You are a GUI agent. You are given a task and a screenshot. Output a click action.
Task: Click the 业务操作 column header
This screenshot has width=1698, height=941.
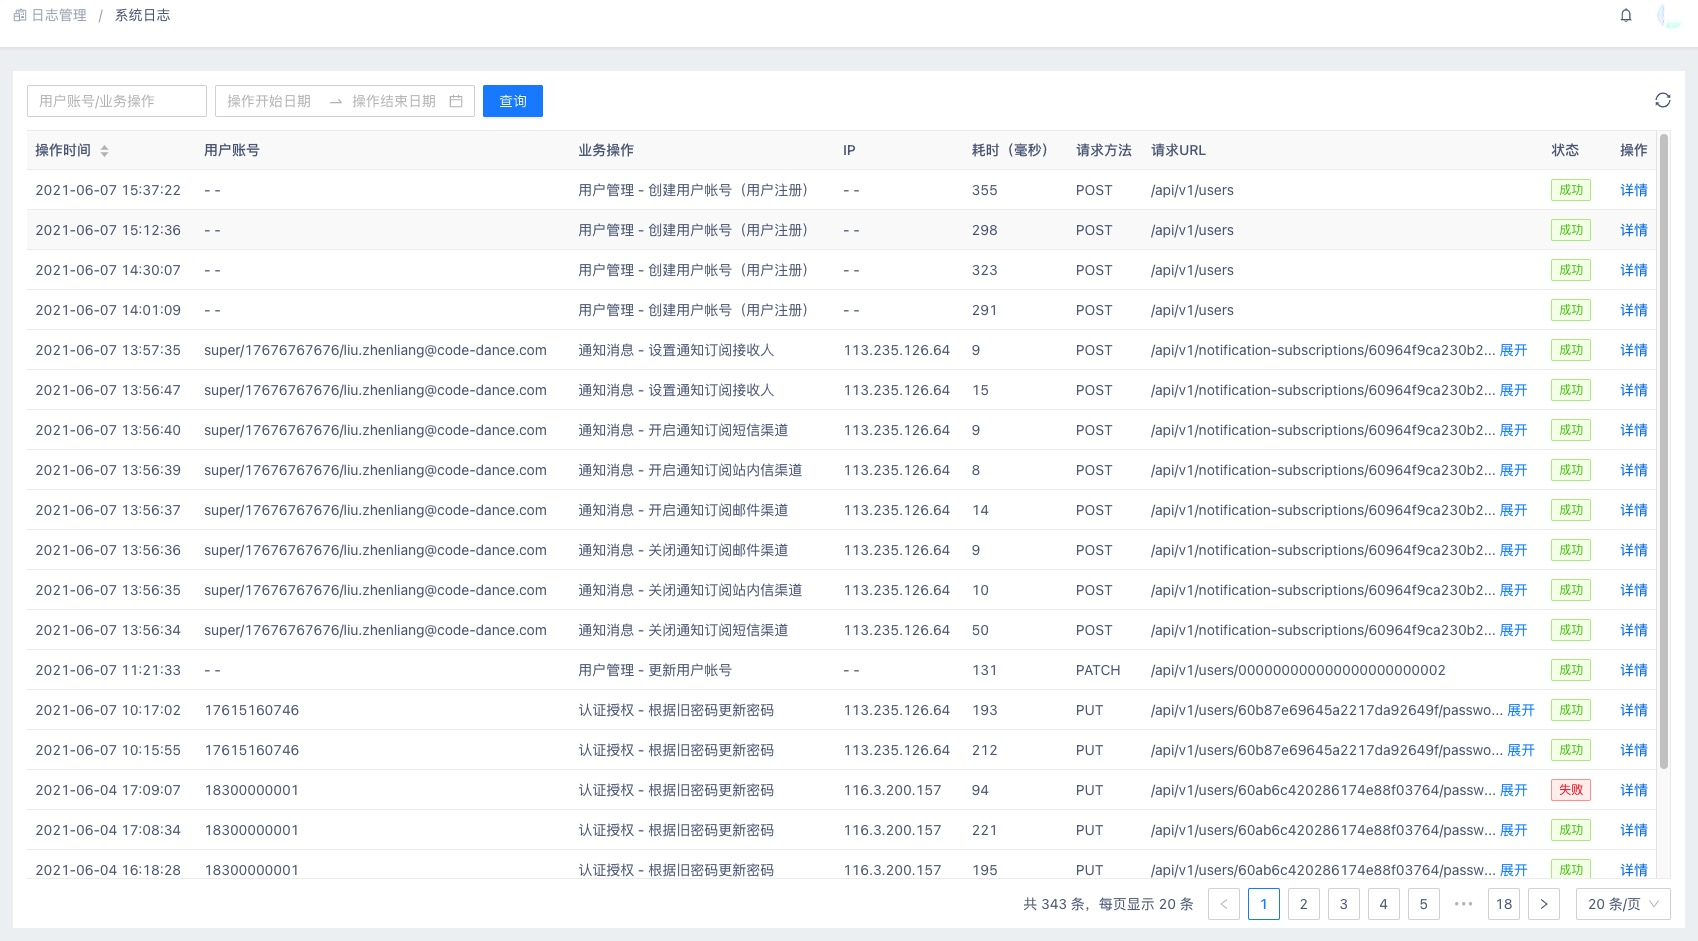606,150
